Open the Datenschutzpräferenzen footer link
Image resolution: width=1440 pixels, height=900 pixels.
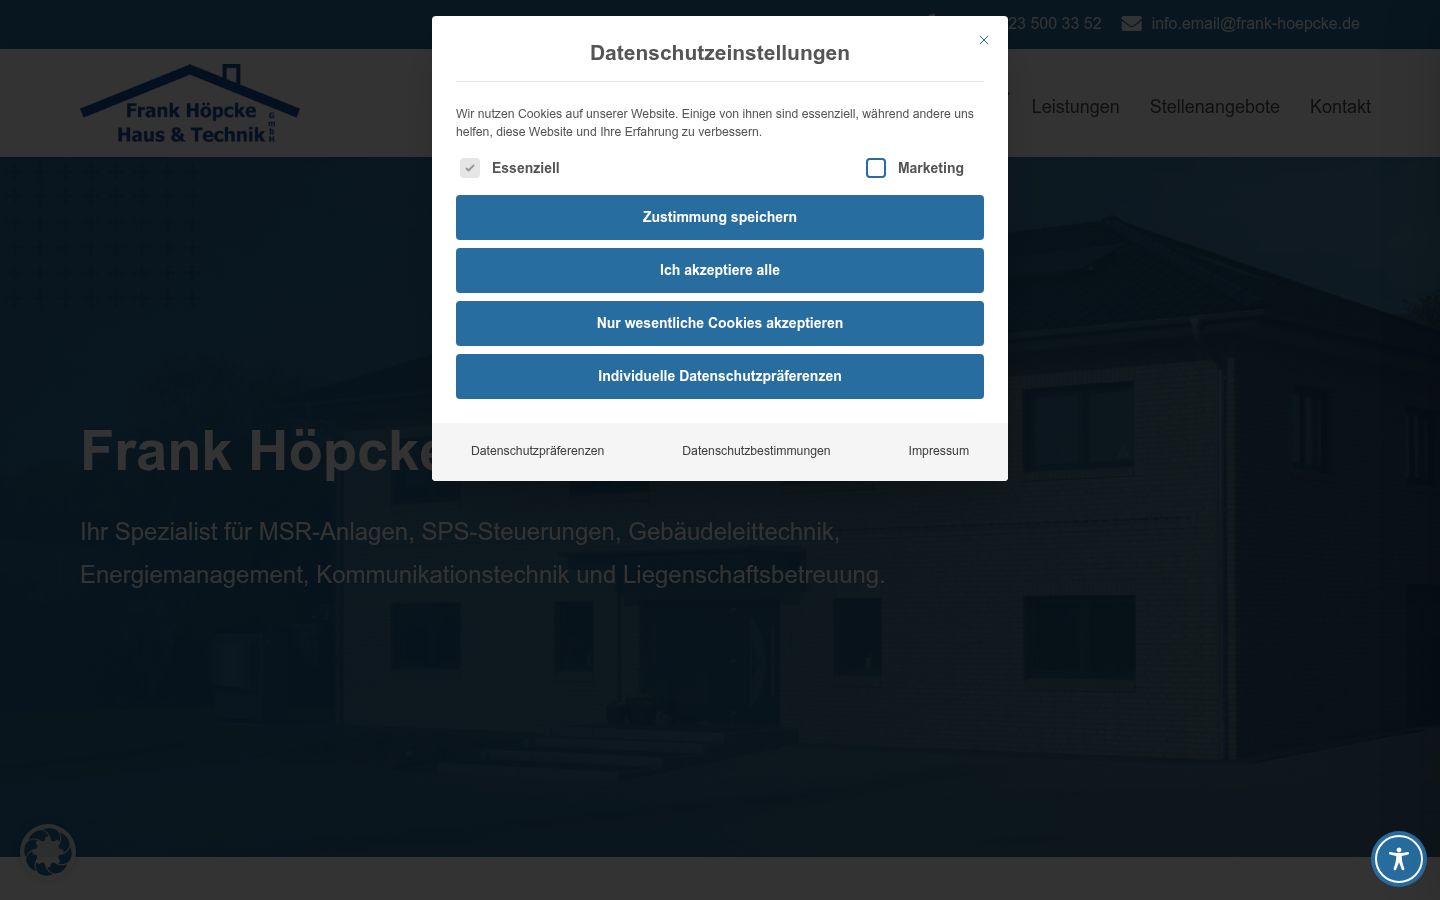(537, 451)
